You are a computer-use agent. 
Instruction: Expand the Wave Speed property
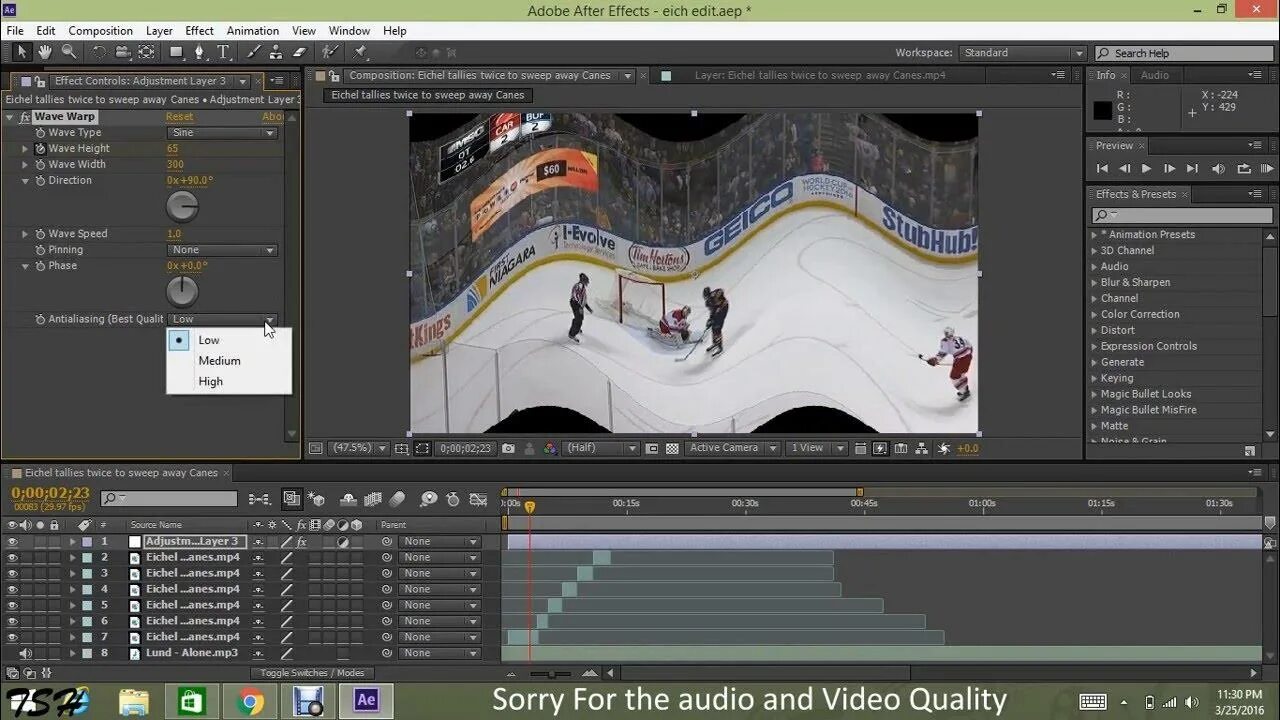pos(26,234)
